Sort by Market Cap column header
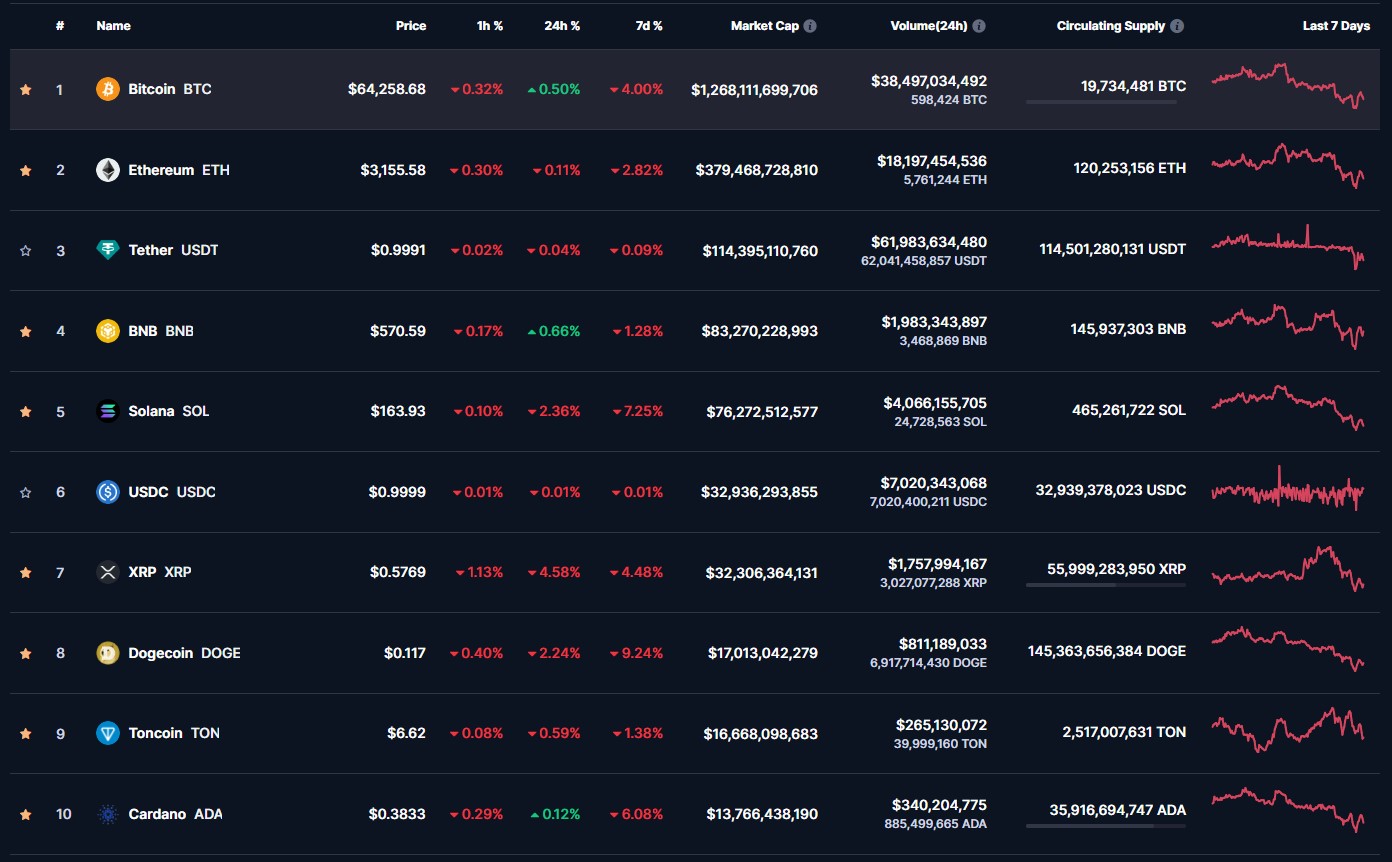The image size is (1392, 862). click(x=765, y=26)
